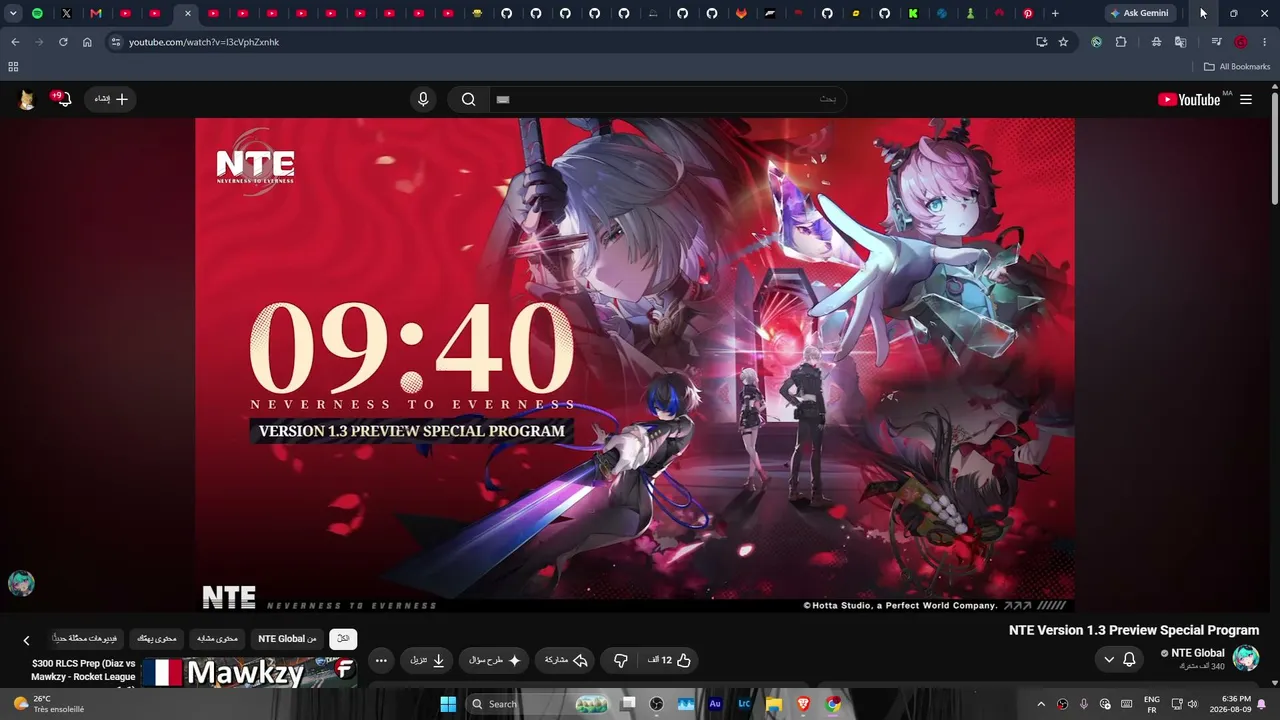This screenshot has height=720, width=1280.
Task: Bookmark this page with the star
Action: point(1063,42)
